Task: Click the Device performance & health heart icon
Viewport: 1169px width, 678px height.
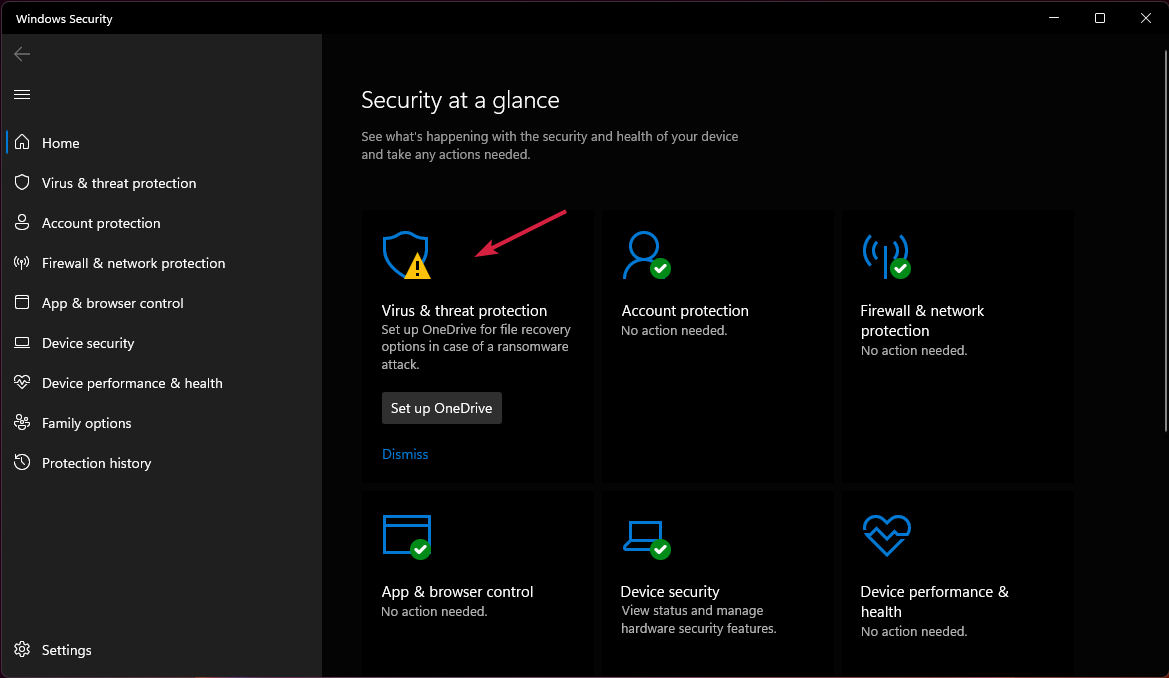Action: tap(886, 537)
